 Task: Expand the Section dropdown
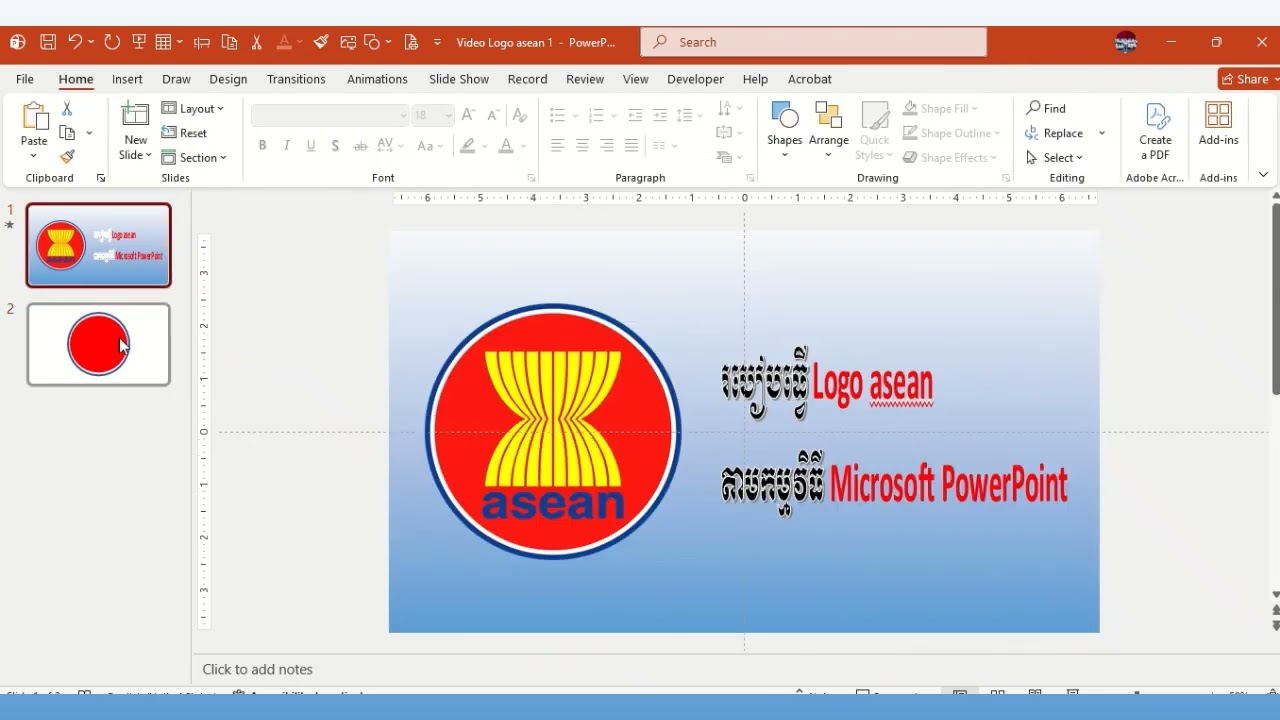[194, 157]
